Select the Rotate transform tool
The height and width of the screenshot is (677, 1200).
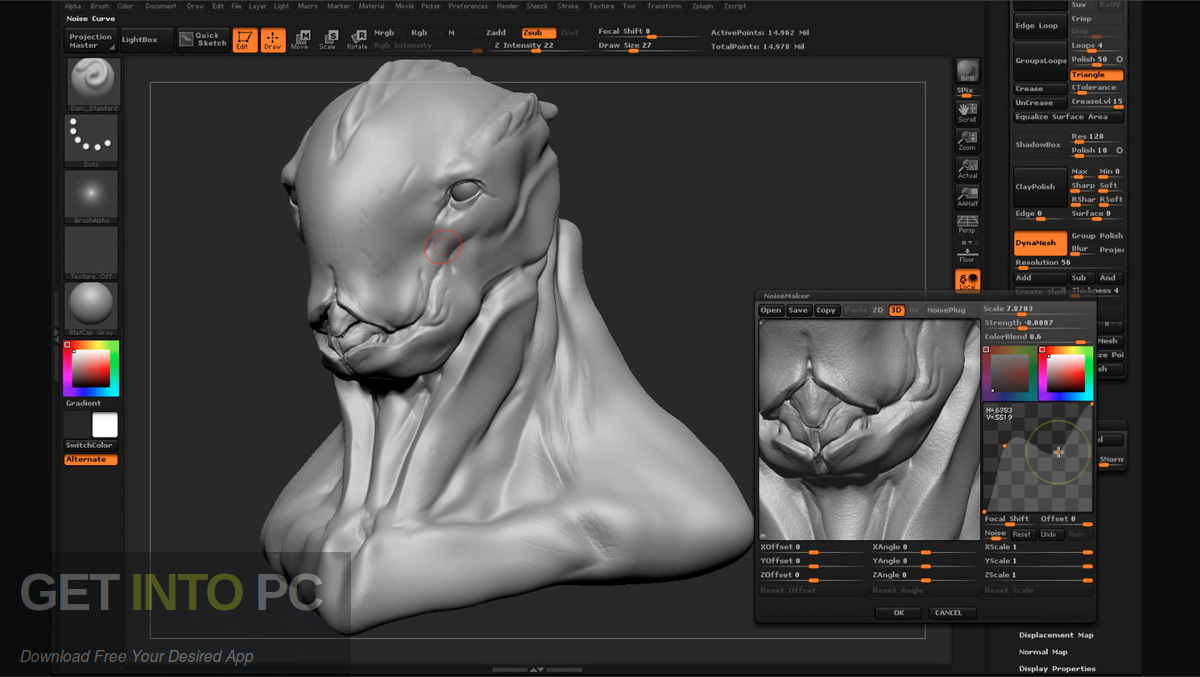[x=356, y=39]
